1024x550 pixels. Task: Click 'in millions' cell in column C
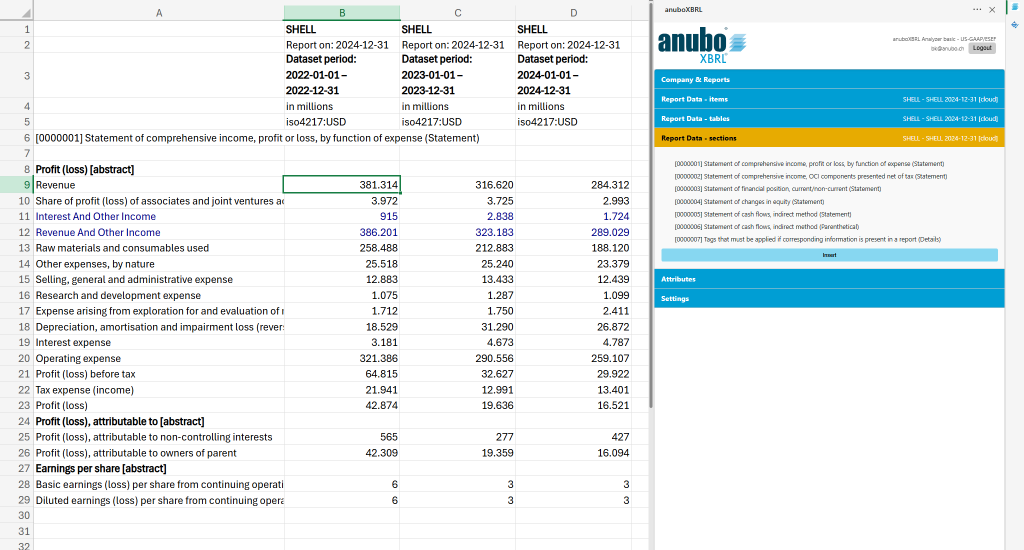pyautogui.click(x=457, y=106)
